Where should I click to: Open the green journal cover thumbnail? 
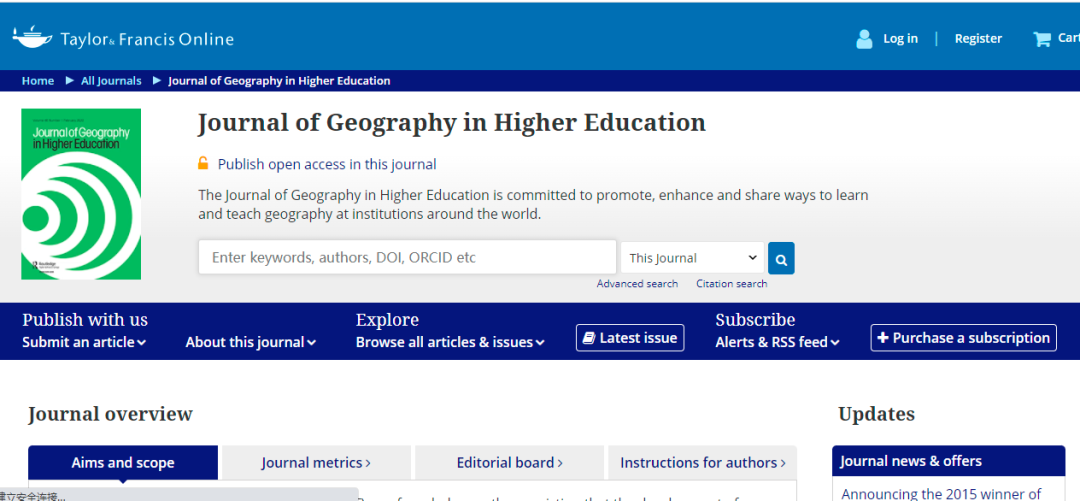coord(81,194)
